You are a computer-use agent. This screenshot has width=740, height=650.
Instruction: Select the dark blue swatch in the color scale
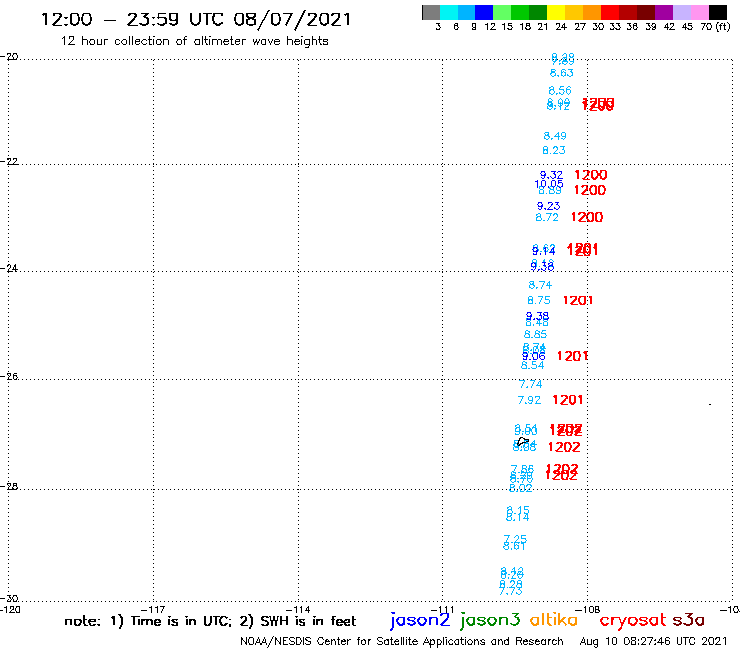coord(485,12)
